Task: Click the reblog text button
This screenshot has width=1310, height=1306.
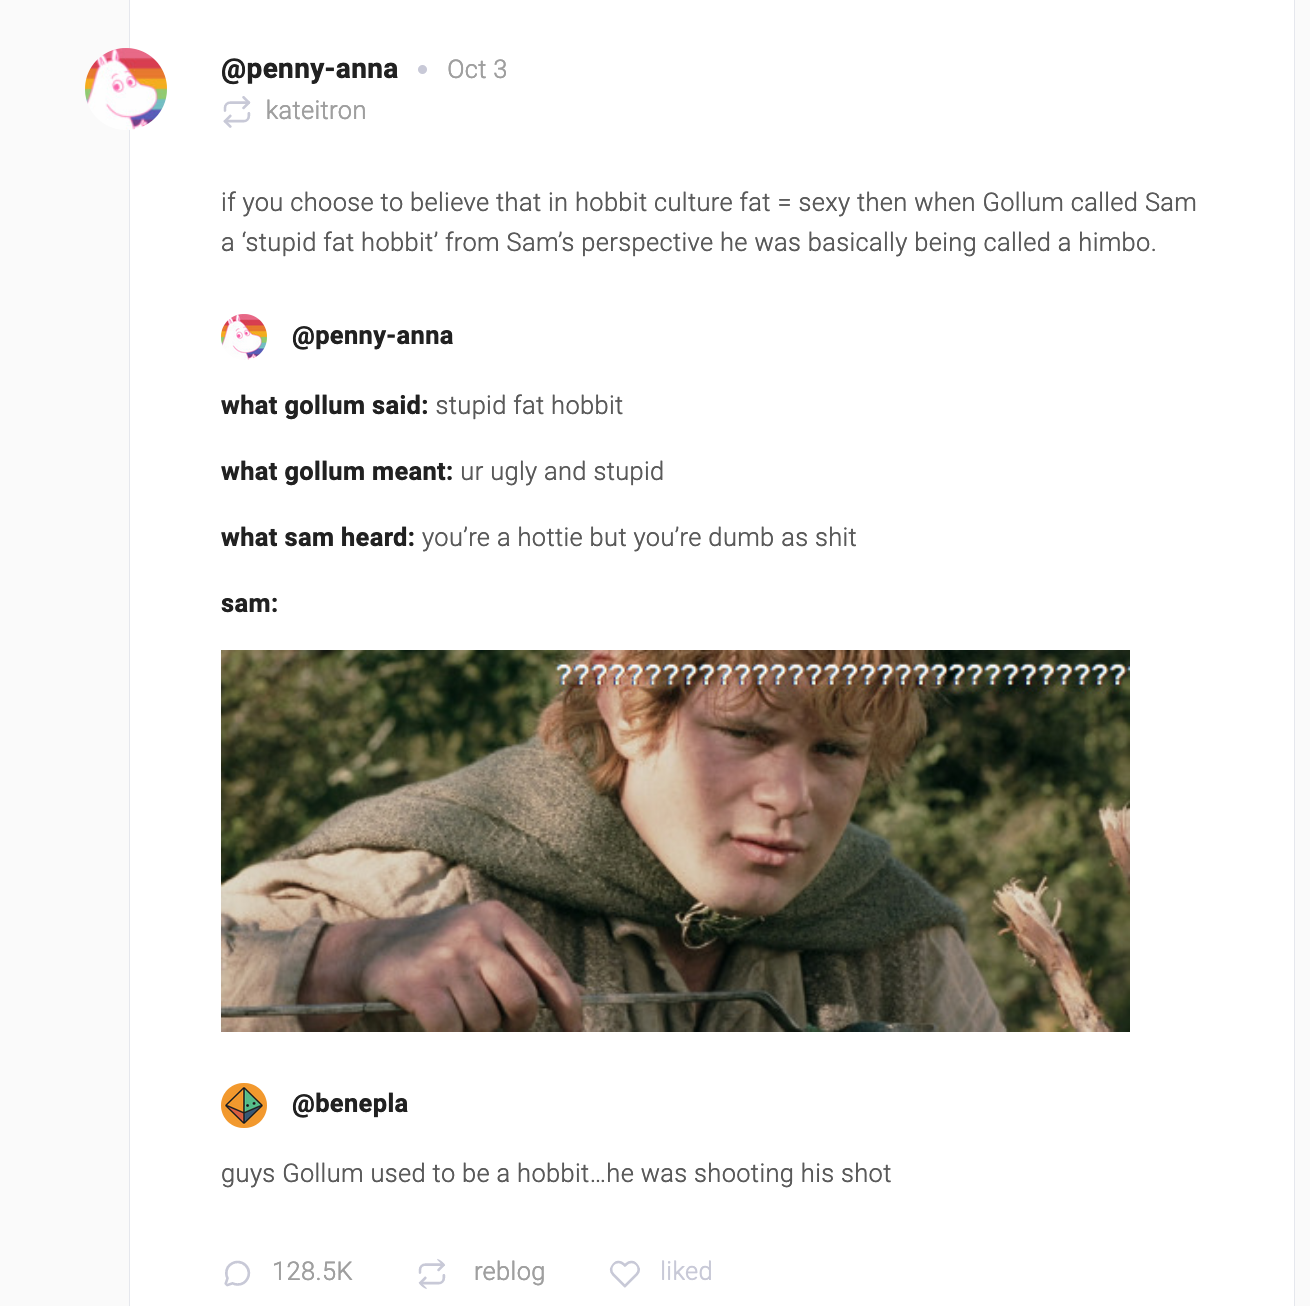Action: [509, 1272]
